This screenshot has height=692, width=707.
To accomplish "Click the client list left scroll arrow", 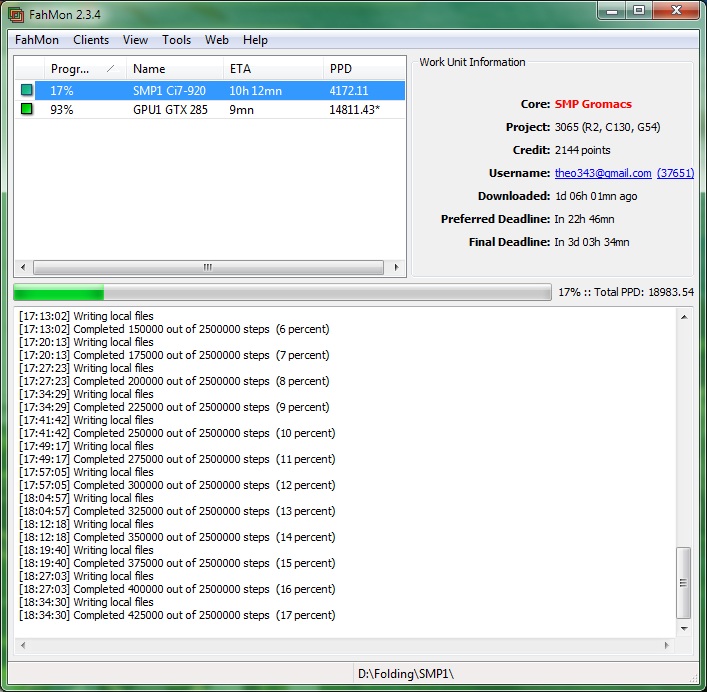I will point(23,267).
